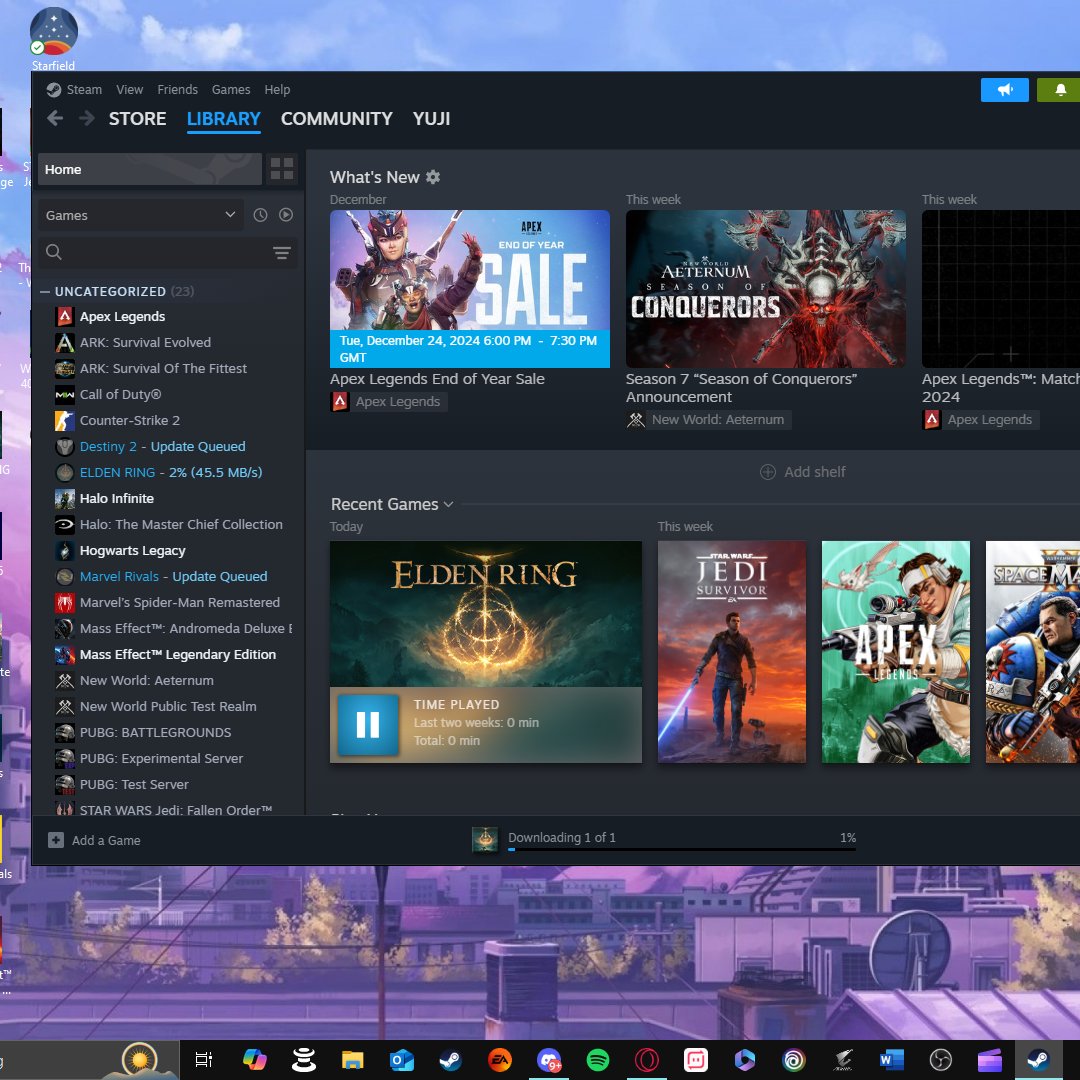Show ready-to-play games only
1080x1080 pixels.
[286, 215]
